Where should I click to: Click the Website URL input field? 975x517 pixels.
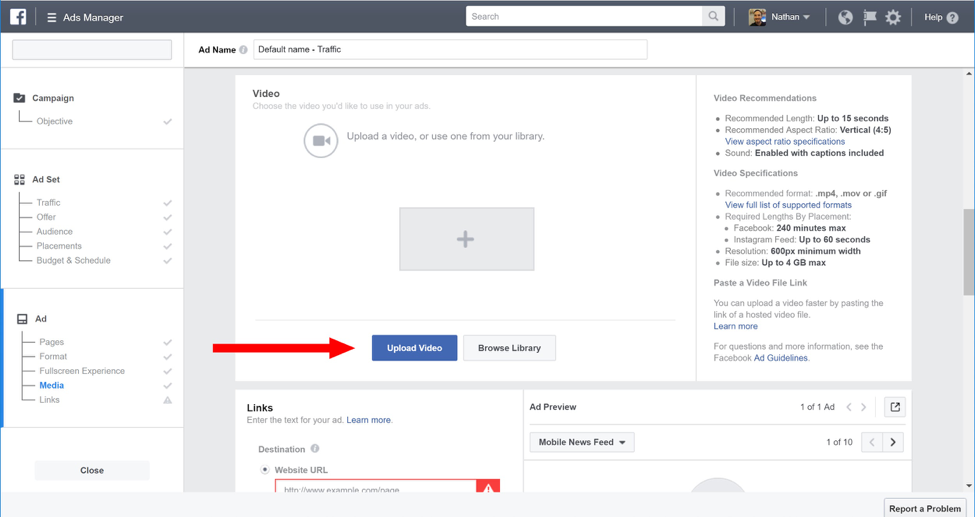click(x=376, y=486)
